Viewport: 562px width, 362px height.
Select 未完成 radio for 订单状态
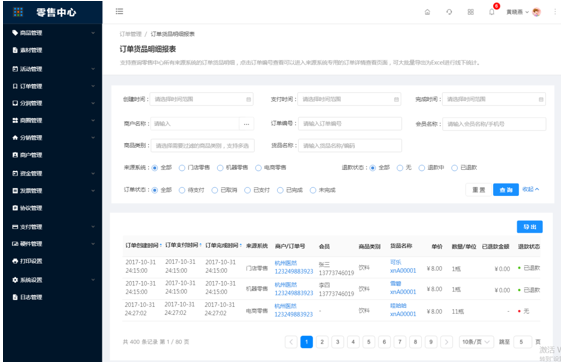(313, 190)
